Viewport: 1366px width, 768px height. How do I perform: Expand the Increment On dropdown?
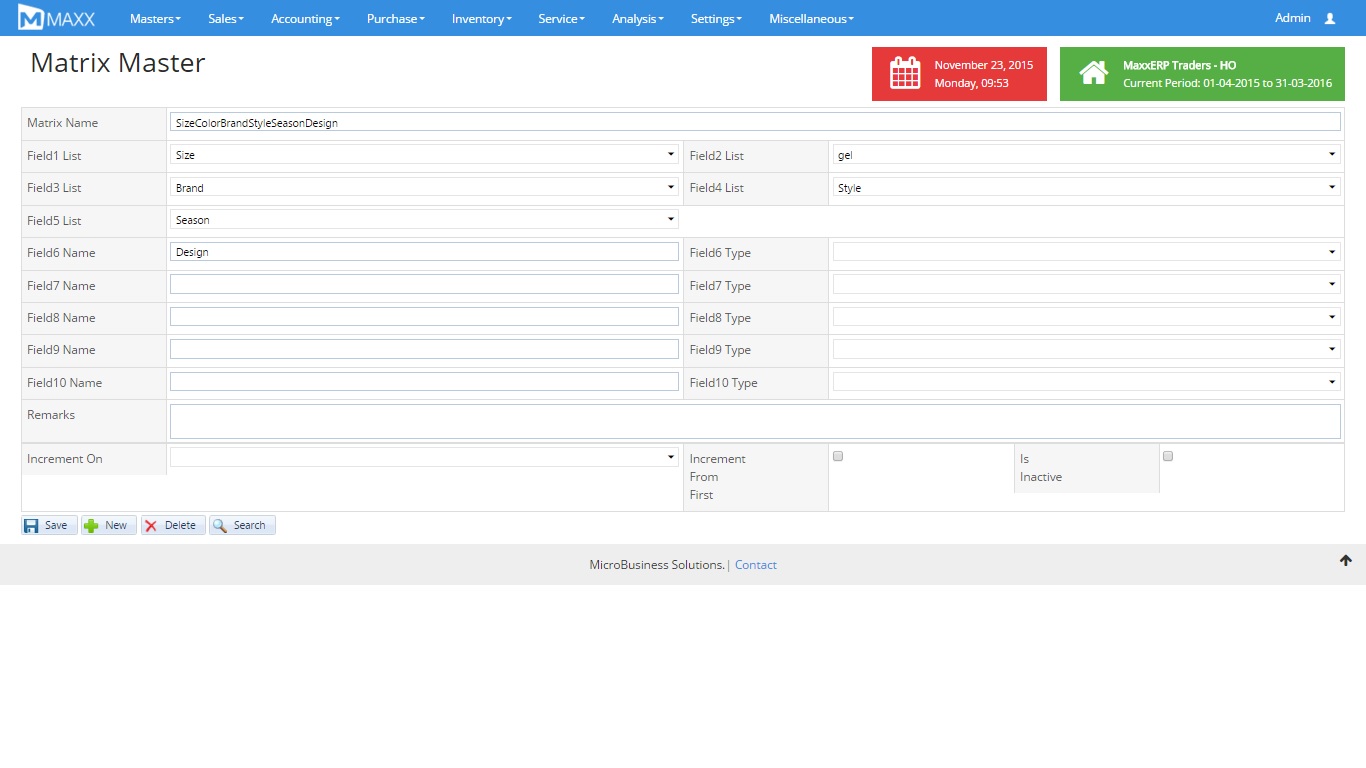(x=424, y=457)
